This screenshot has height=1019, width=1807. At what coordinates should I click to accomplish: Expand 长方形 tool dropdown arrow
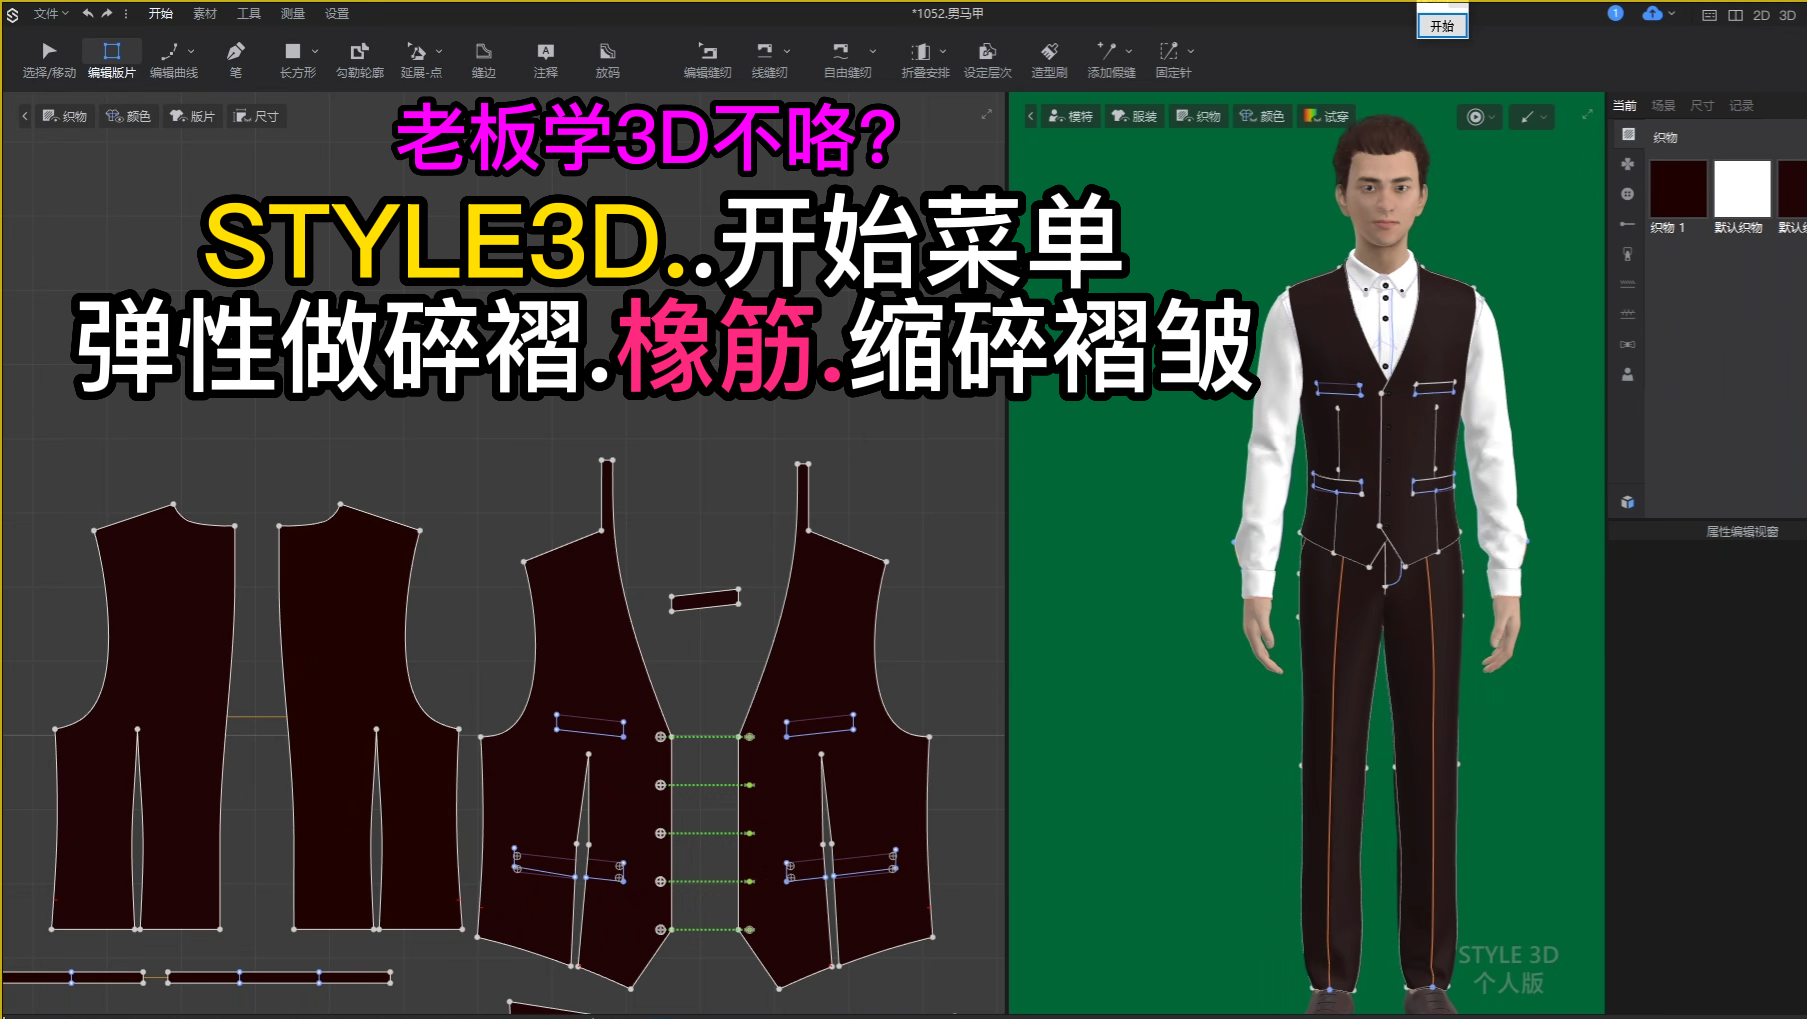point(315,51)
